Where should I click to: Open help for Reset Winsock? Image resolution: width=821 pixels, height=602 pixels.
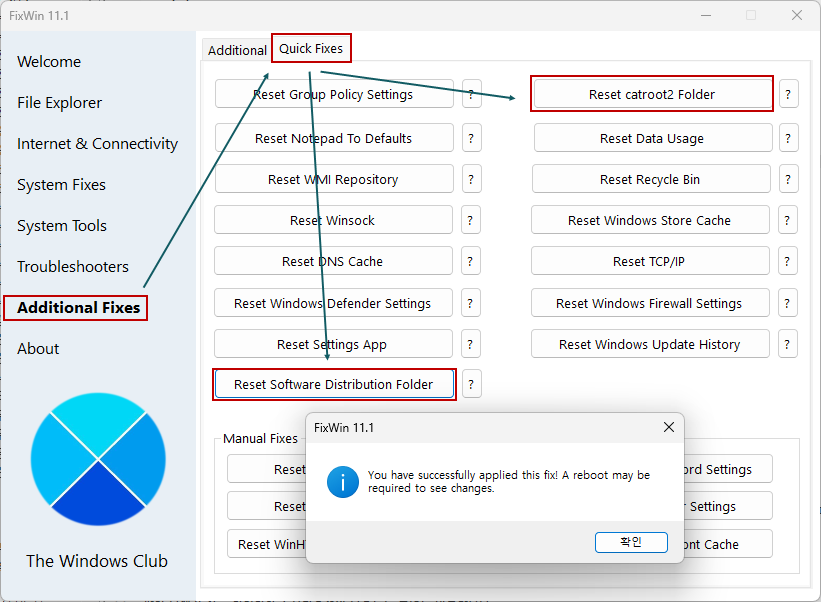(x=470, y=220)
